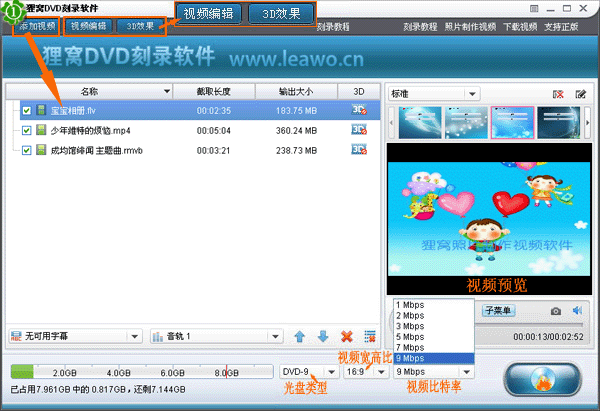
Task: Open the 无可用字幕 subtitle dropdown
Action: [75, 336]
